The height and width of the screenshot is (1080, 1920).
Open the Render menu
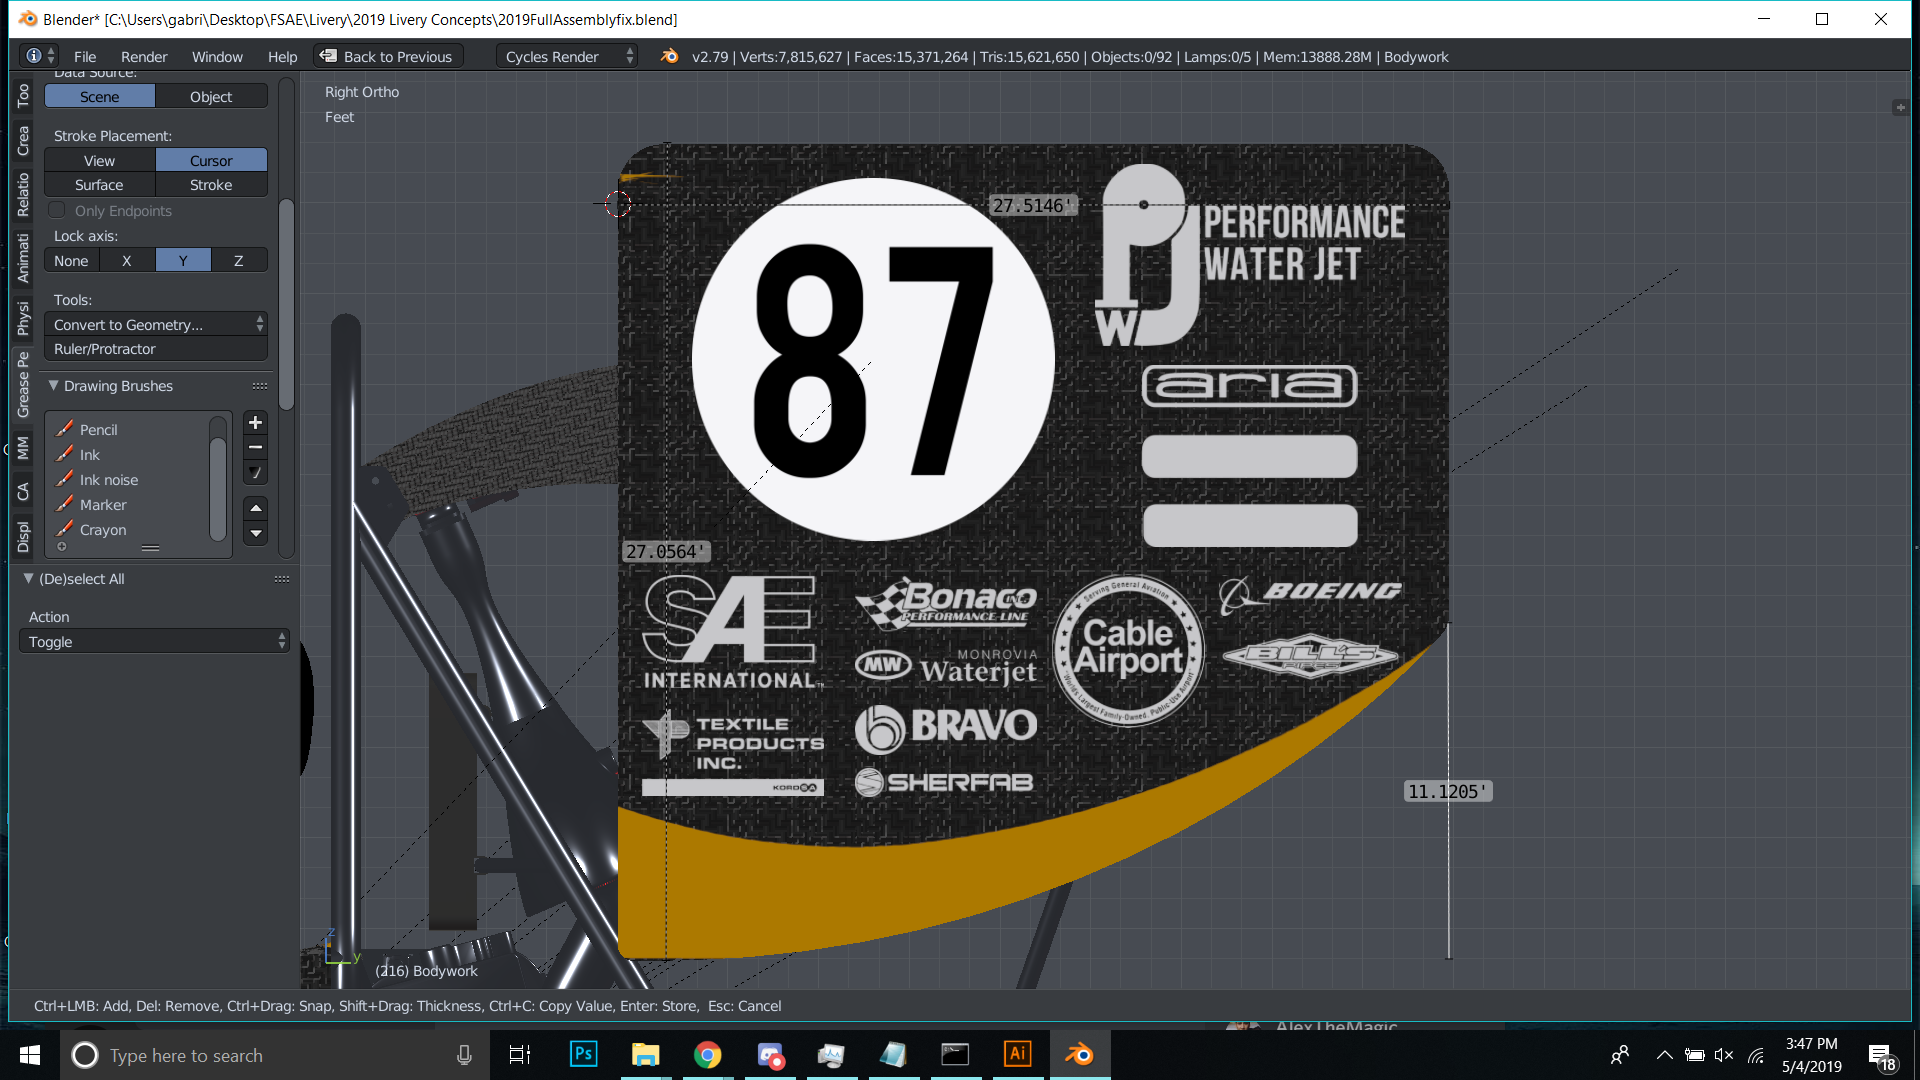click(144, 57)
